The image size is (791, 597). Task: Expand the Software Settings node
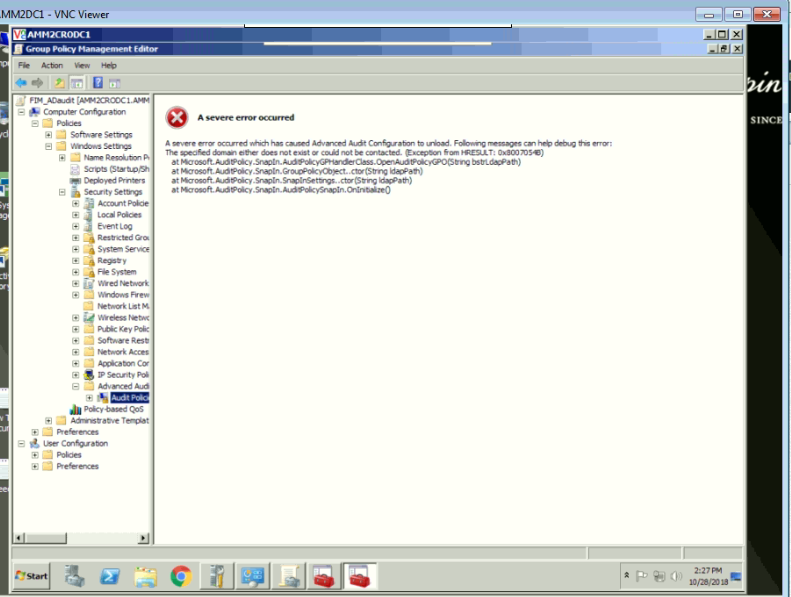click(48, 135)
